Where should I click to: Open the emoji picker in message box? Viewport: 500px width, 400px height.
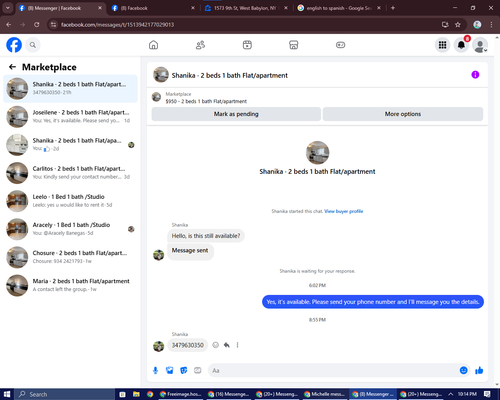[x=463, y=370]
